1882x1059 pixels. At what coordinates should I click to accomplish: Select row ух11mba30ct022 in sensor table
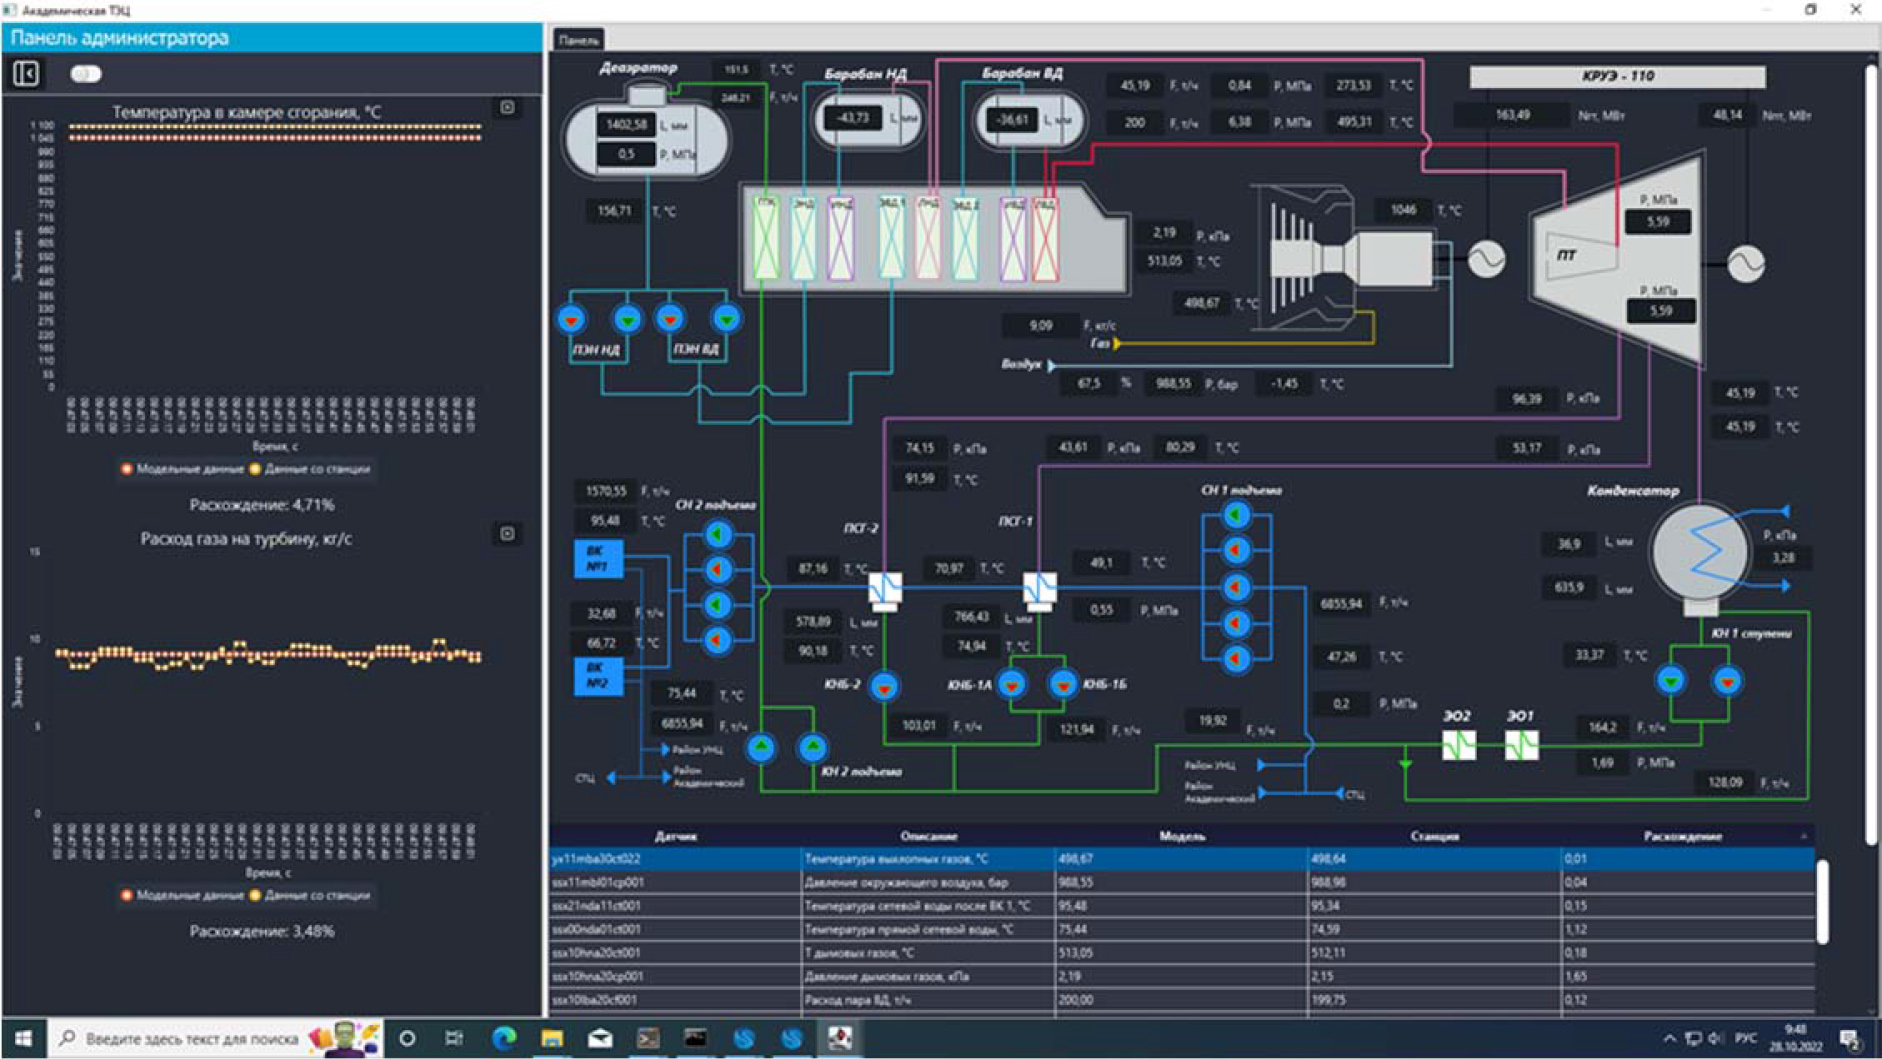[x=1182, y=859]
